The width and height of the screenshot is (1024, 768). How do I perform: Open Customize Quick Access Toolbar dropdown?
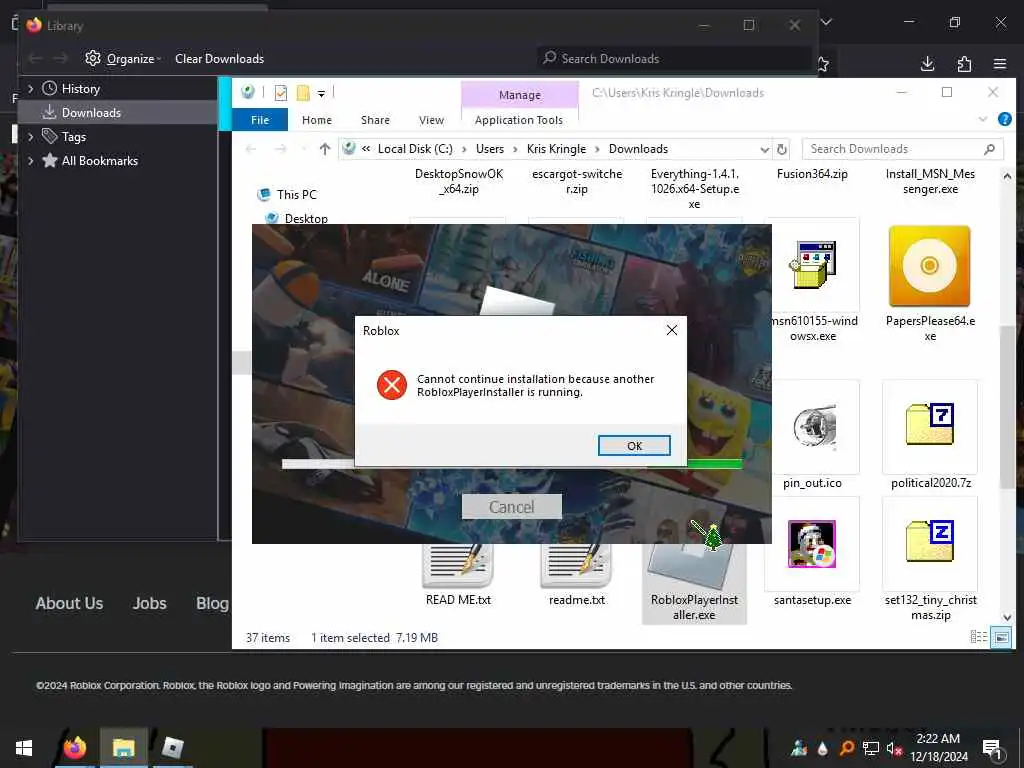click(321, 94)
